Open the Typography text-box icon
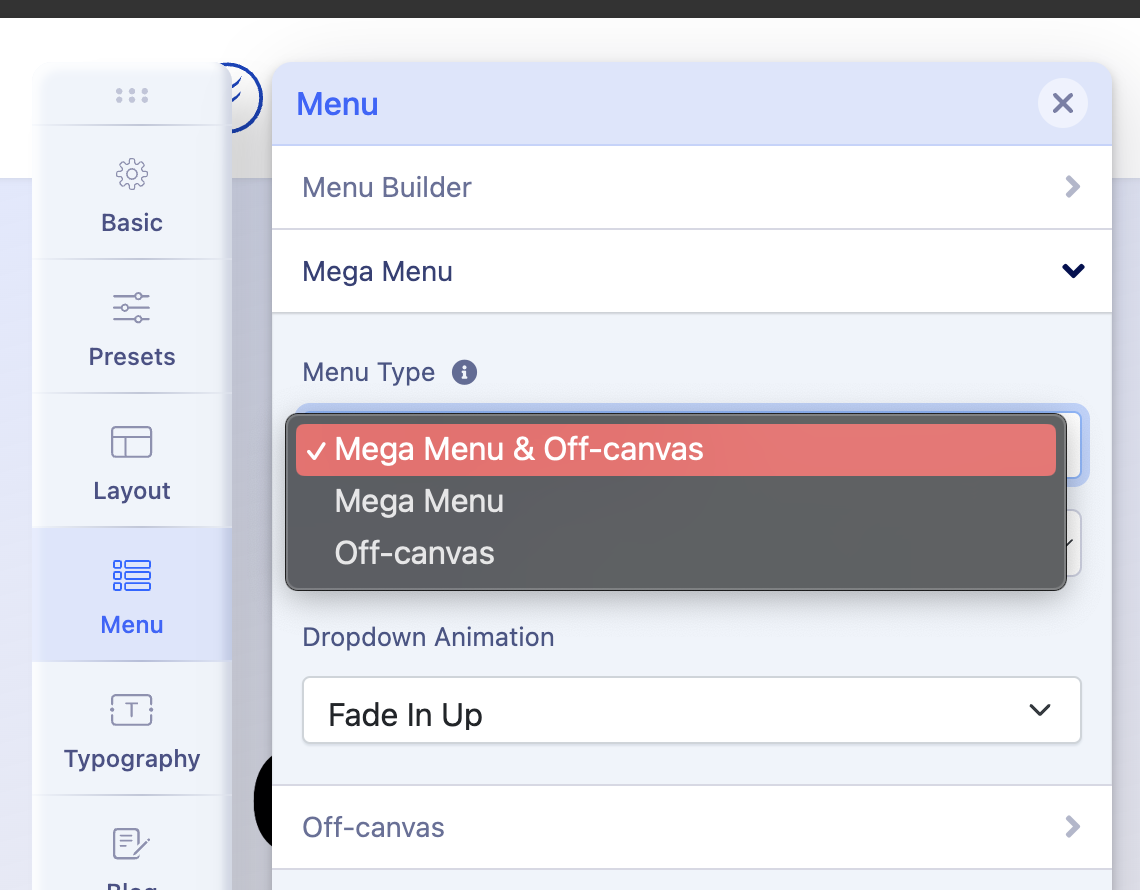 pyautogui.click(x=132, y=710)
